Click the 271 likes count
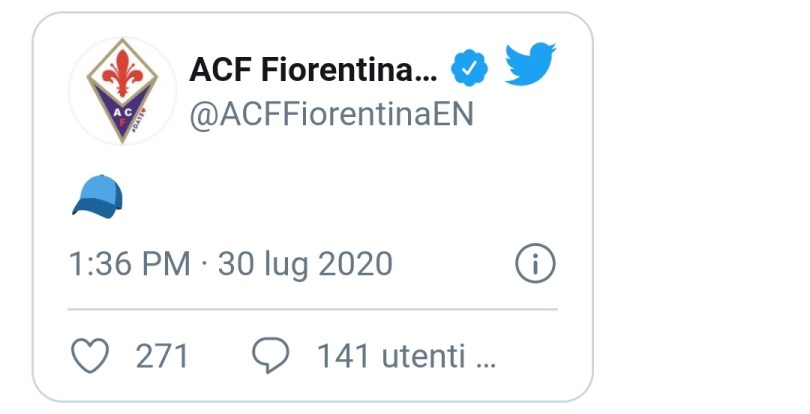The width and height of the screenshot is (810, 414). [162, 355]
